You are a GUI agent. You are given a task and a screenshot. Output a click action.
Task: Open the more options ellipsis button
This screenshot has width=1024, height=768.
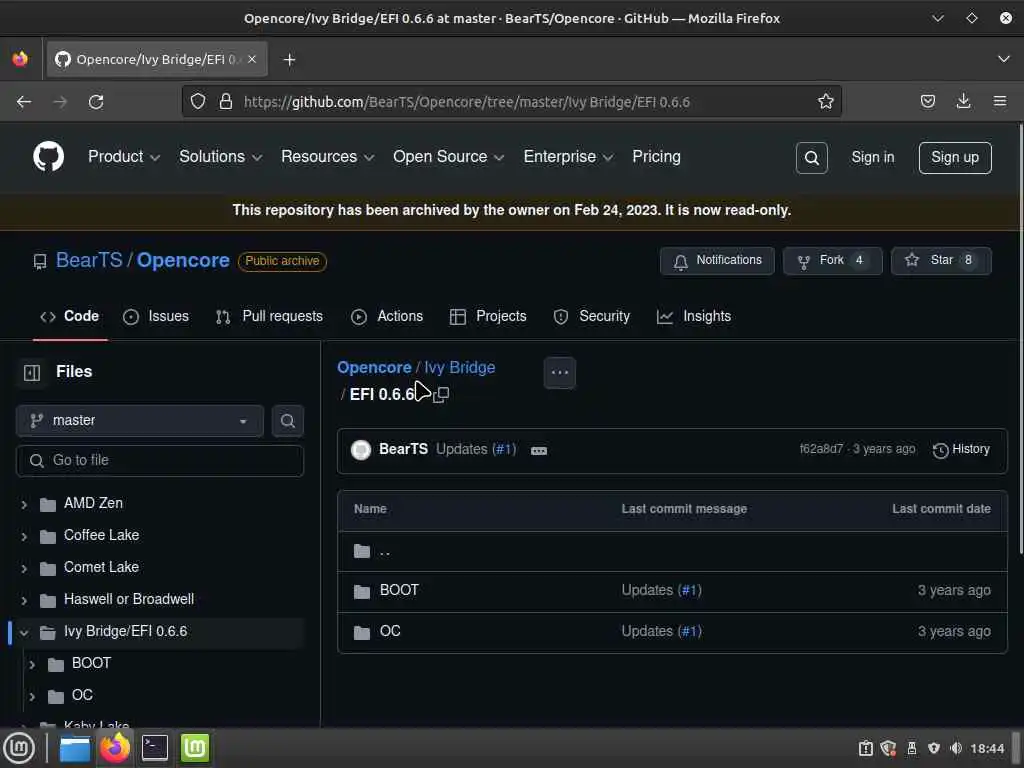(x=560, y=373)
